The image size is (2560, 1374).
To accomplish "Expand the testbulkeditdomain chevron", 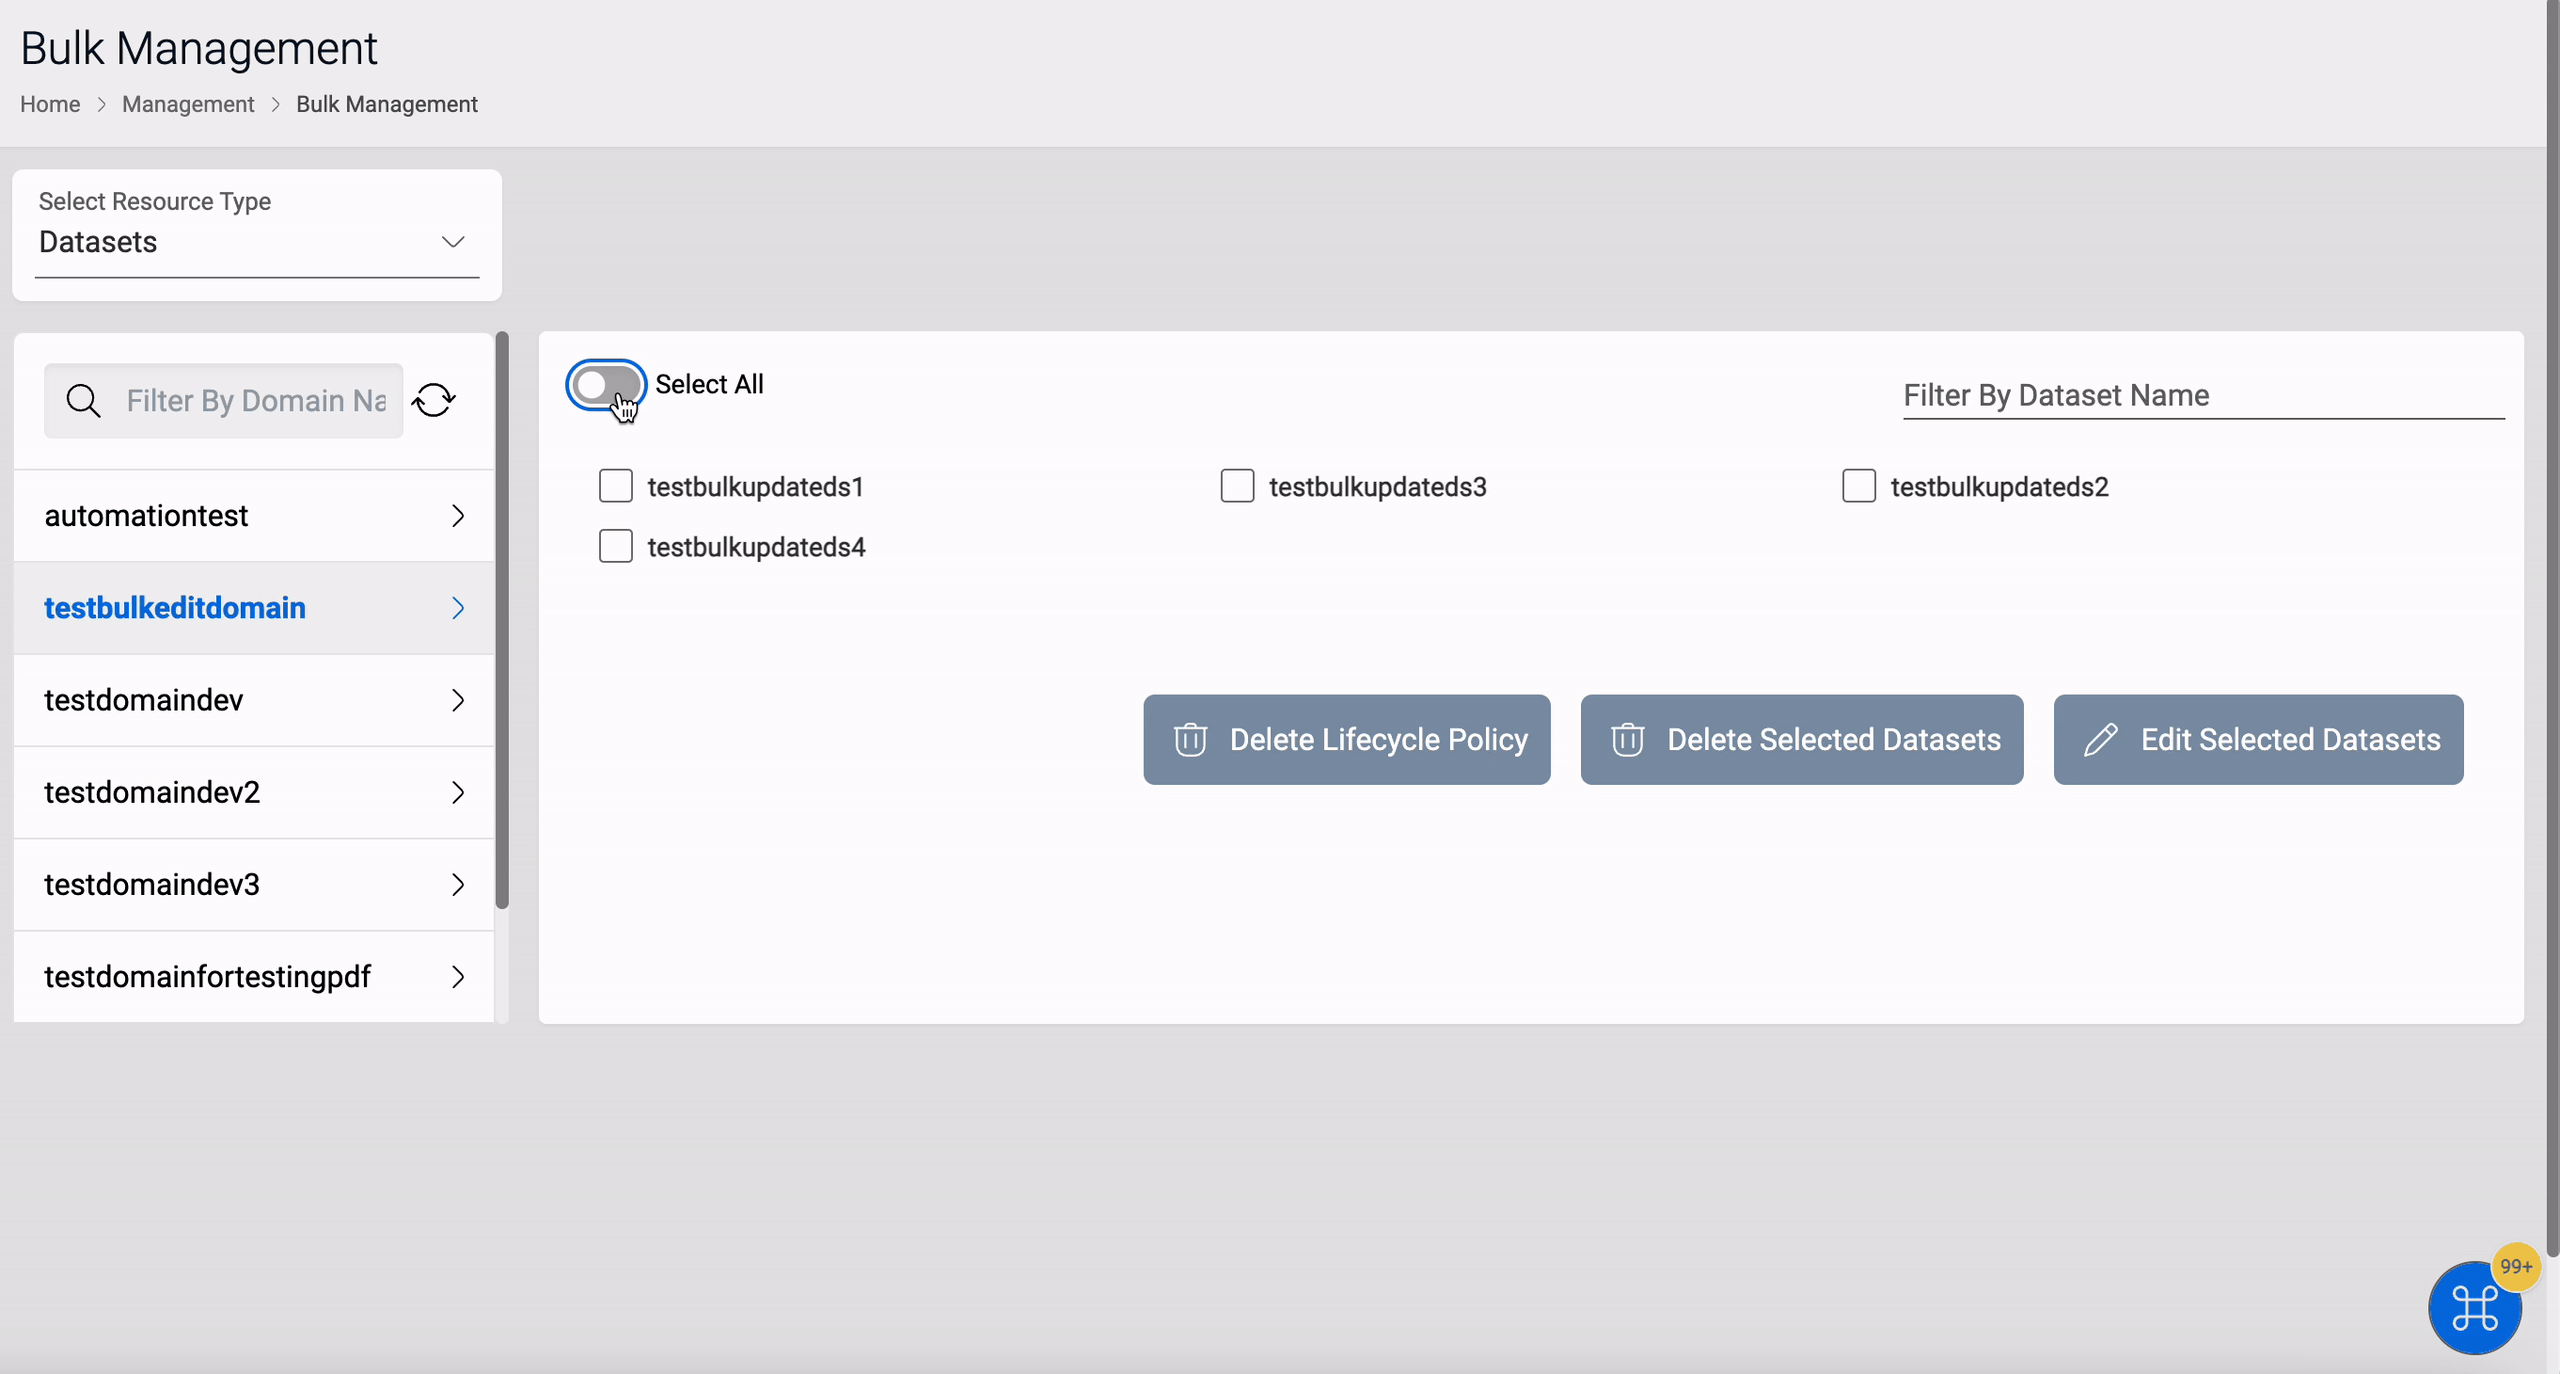I will pyautogui.click(x=458, y=608).
